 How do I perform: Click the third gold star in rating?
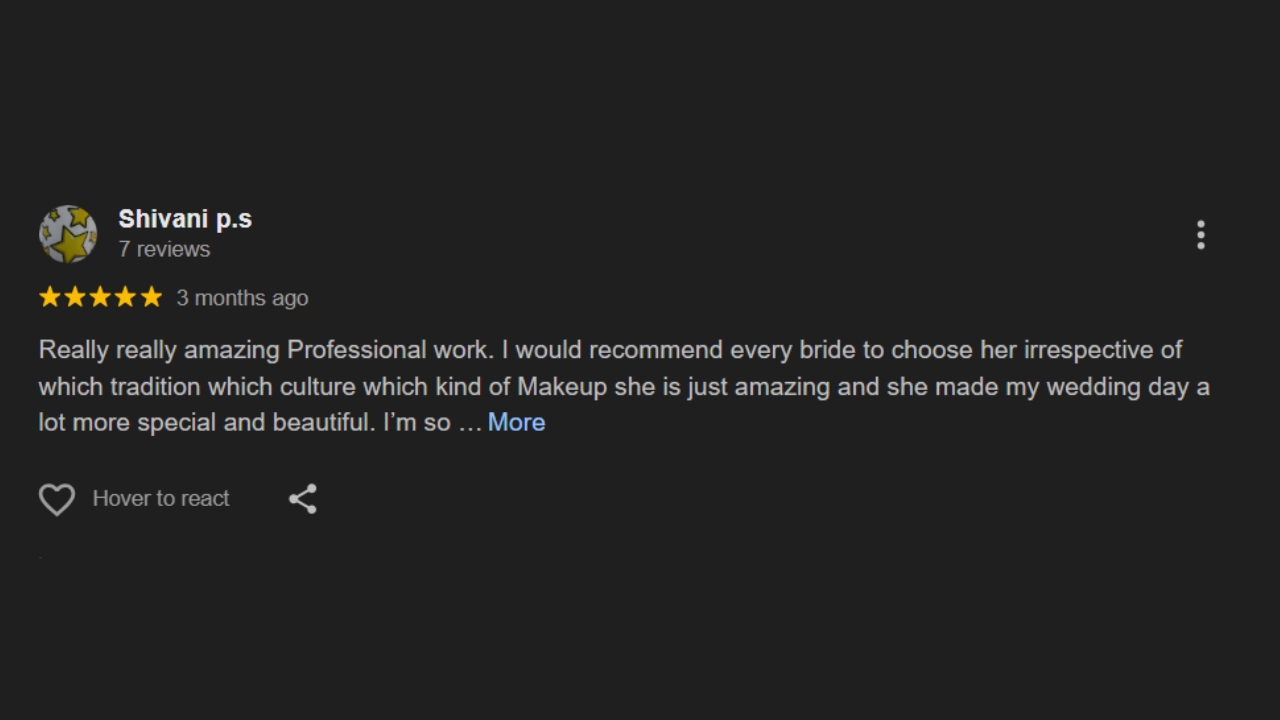pos(100,297)
